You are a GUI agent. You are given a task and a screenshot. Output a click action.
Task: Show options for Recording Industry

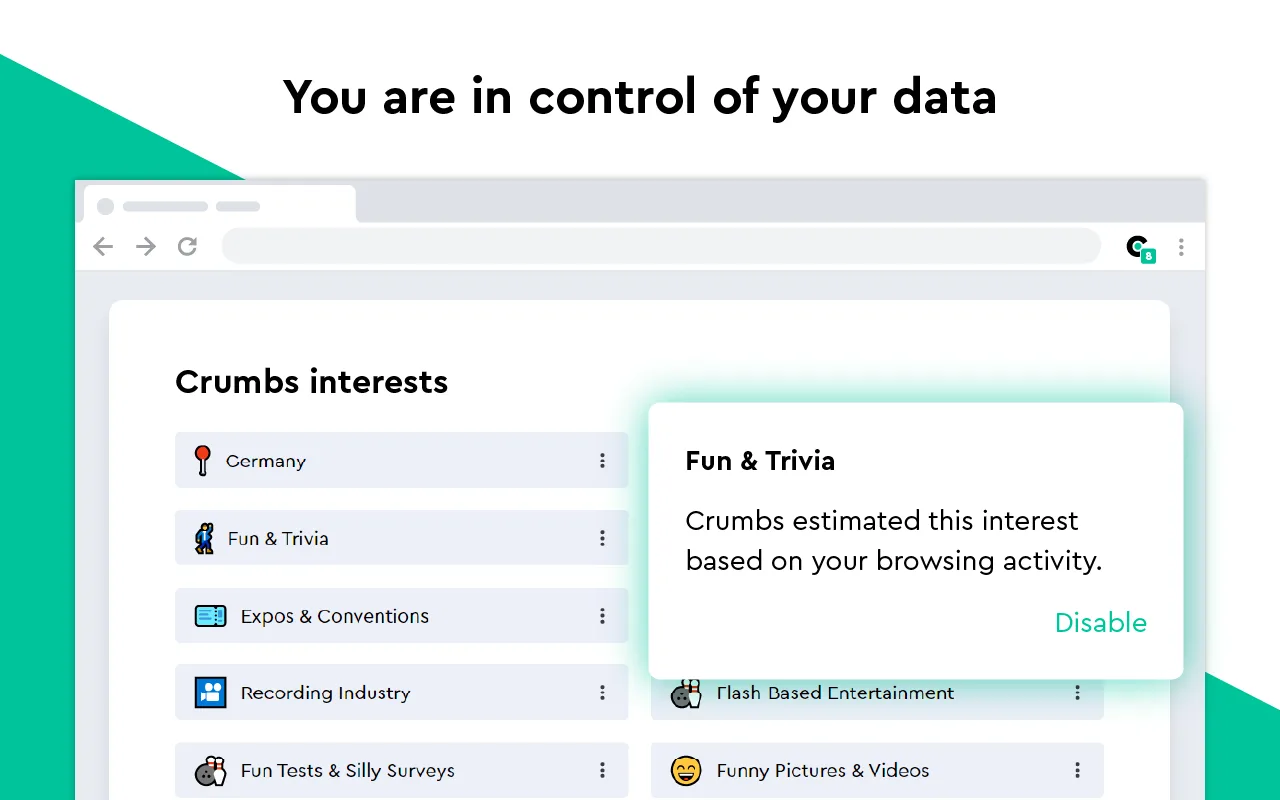pos(602,692)
